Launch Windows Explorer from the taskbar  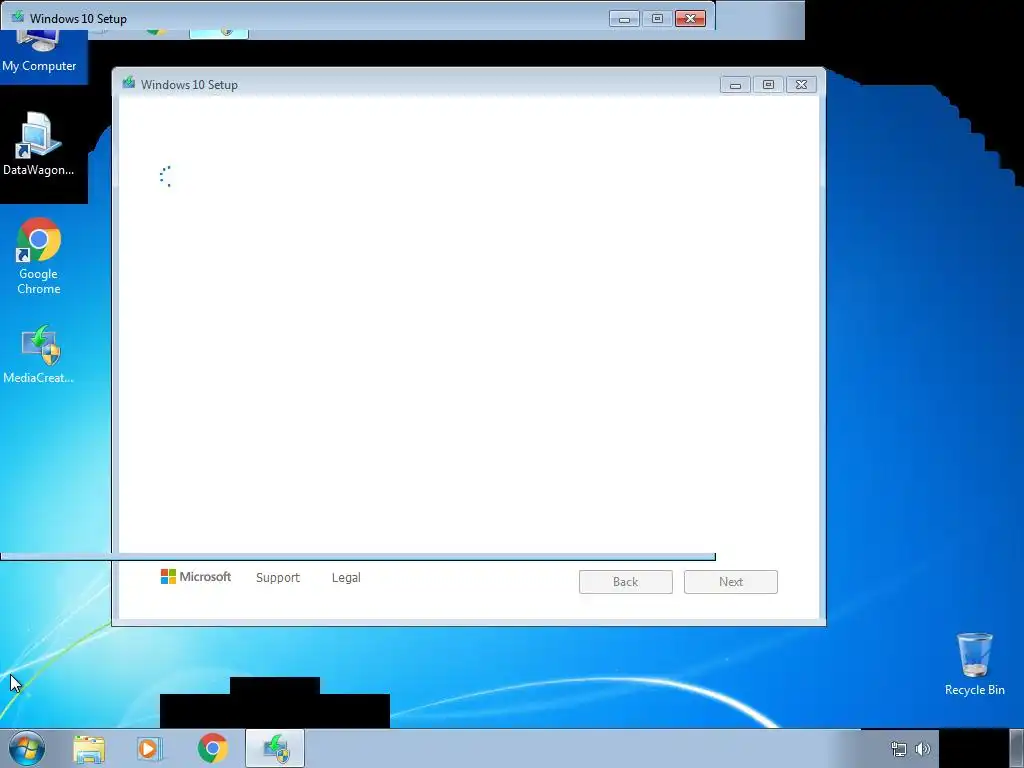(89, 749)
